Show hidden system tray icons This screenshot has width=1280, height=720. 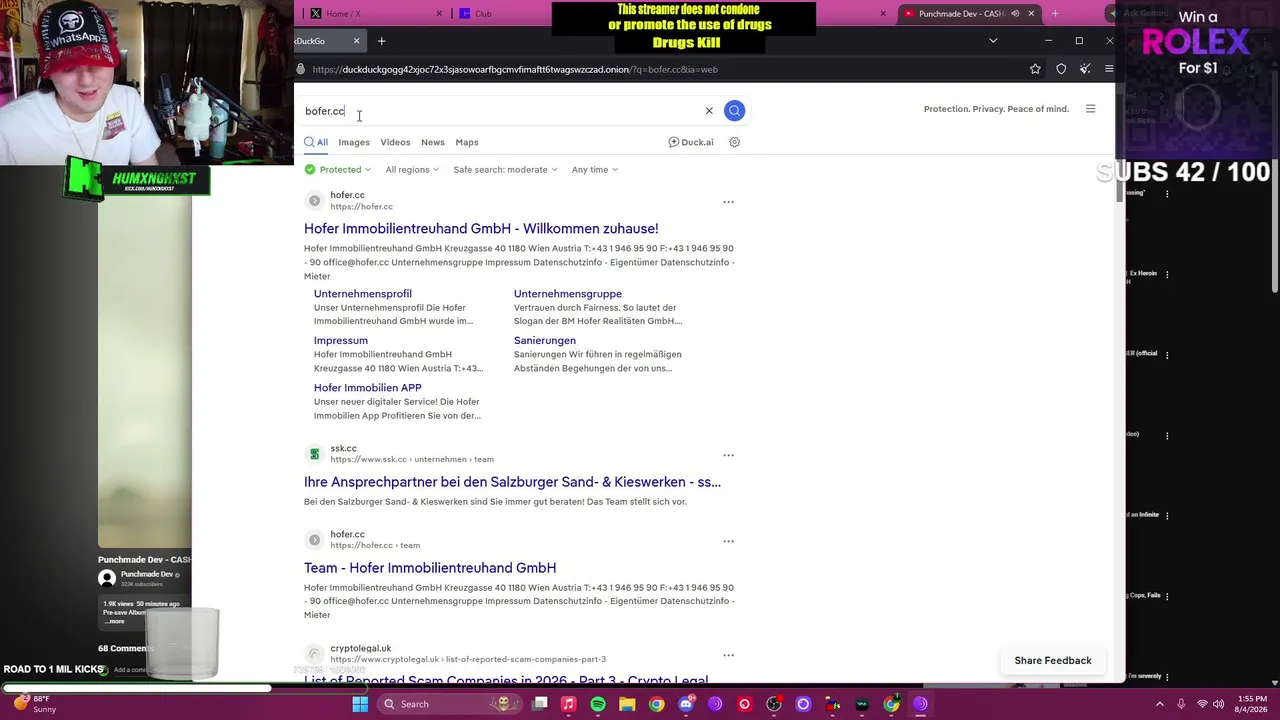click(x=1160, y=704)
